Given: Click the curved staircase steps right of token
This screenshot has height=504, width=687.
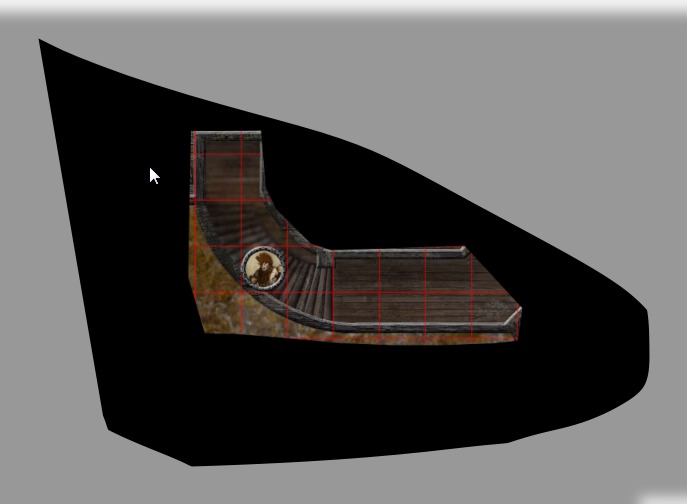Looking at the screenshot, I should pyautogui.click(x=305, y=285).
